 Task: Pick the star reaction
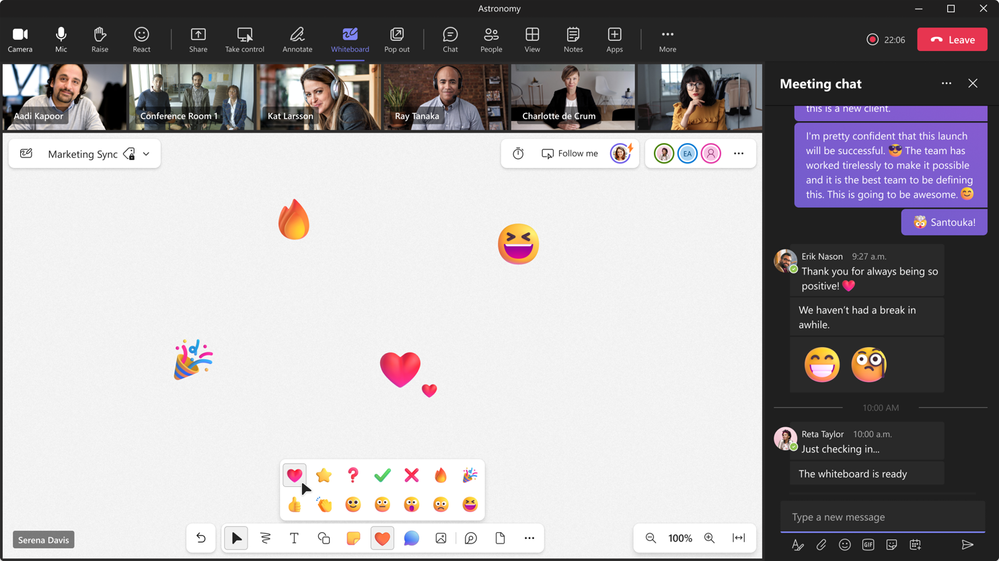click(324, 475)
